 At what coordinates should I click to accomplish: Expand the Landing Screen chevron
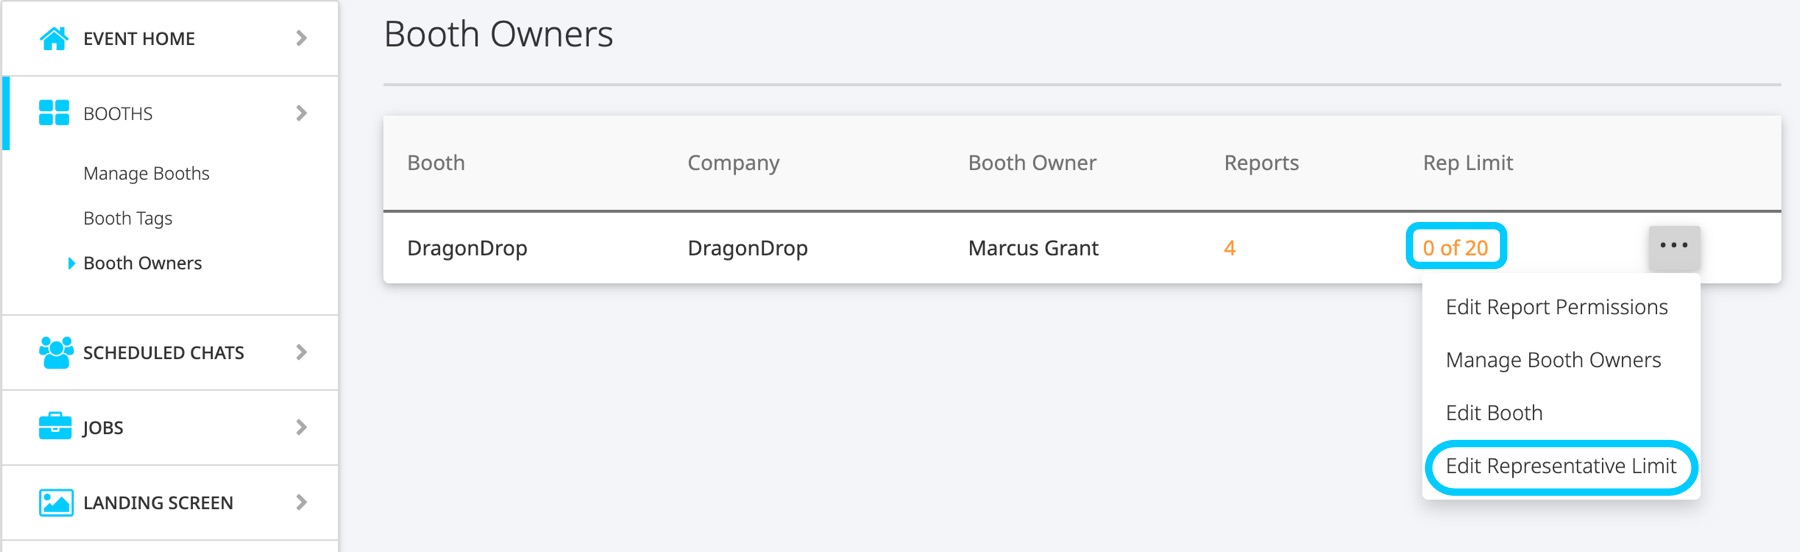(301, 502)
